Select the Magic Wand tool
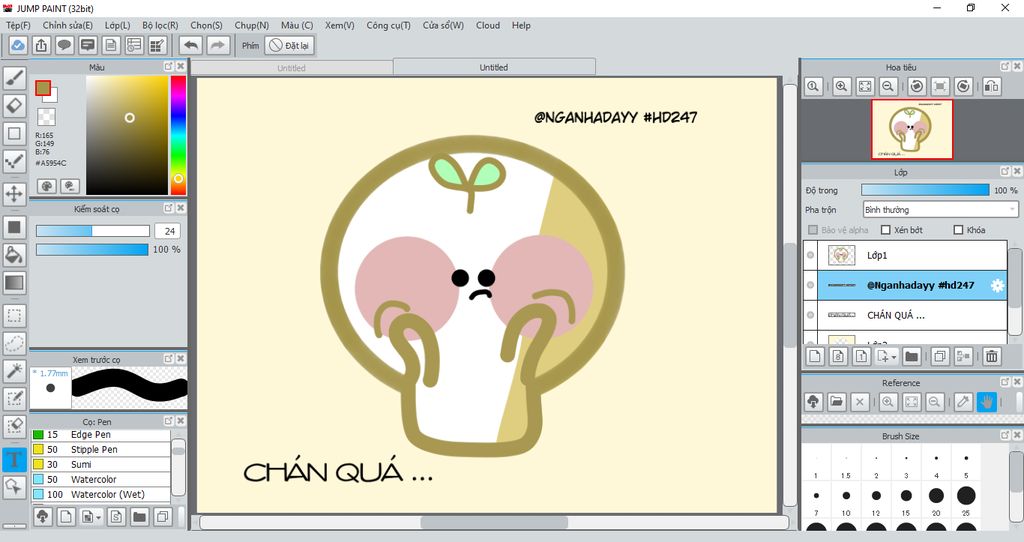The height and width of the screenshot is (542, 1024). pyautogui.click(x=14, y=371)
